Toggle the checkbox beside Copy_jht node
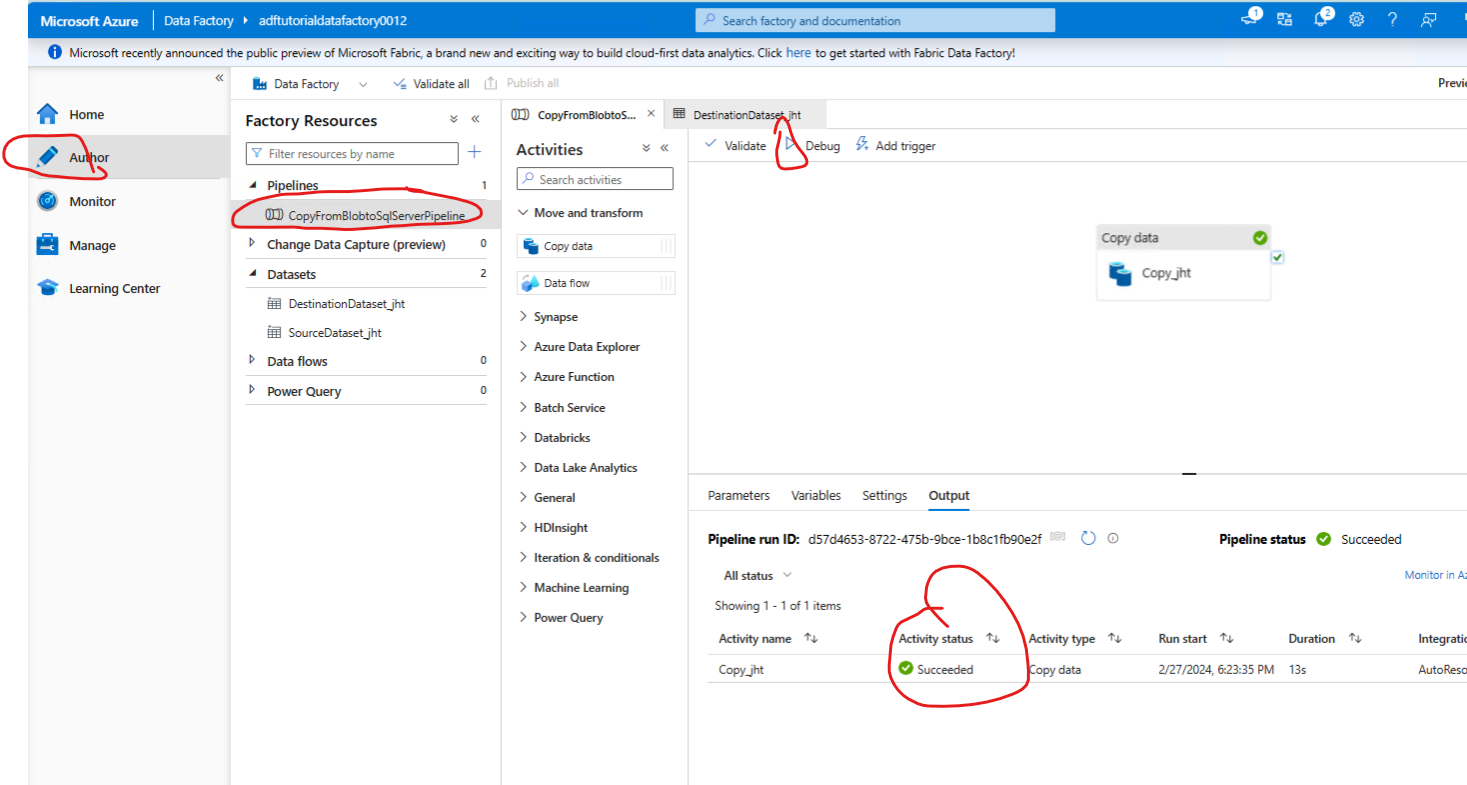This screenshot has width=1467, height=785. pos(1278,257)
